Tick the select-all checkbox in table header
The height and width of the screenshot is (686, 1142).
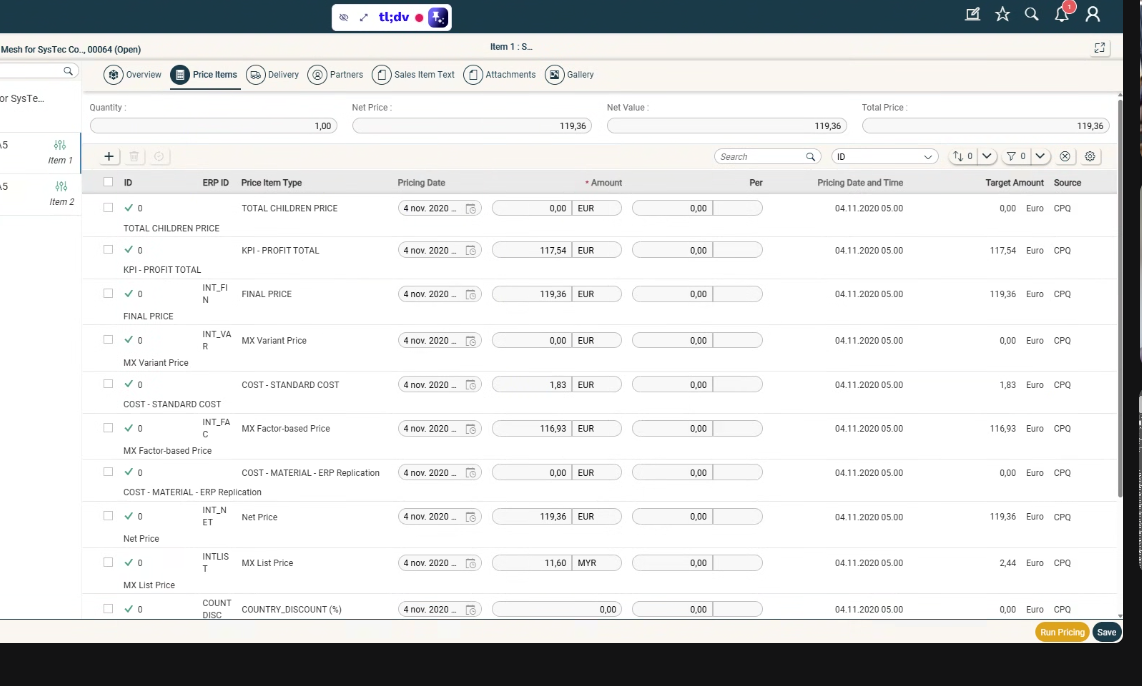pos(108,183)
